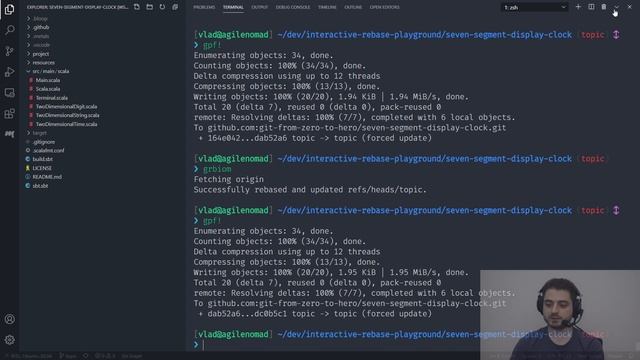Click the webcam video overlay thumbnail
This screenshot has height=360, width=640.
pos(560,315)
